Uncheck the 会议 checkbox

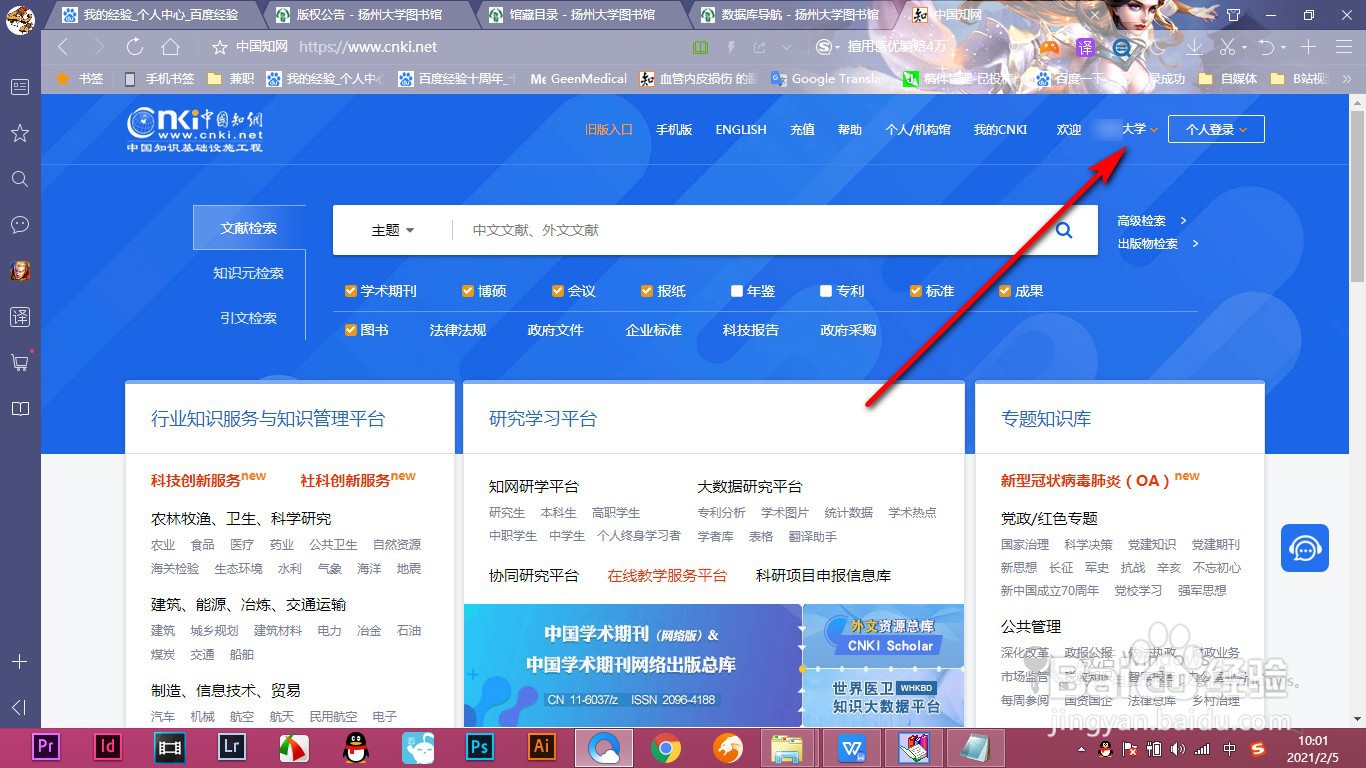click(558, 291)
